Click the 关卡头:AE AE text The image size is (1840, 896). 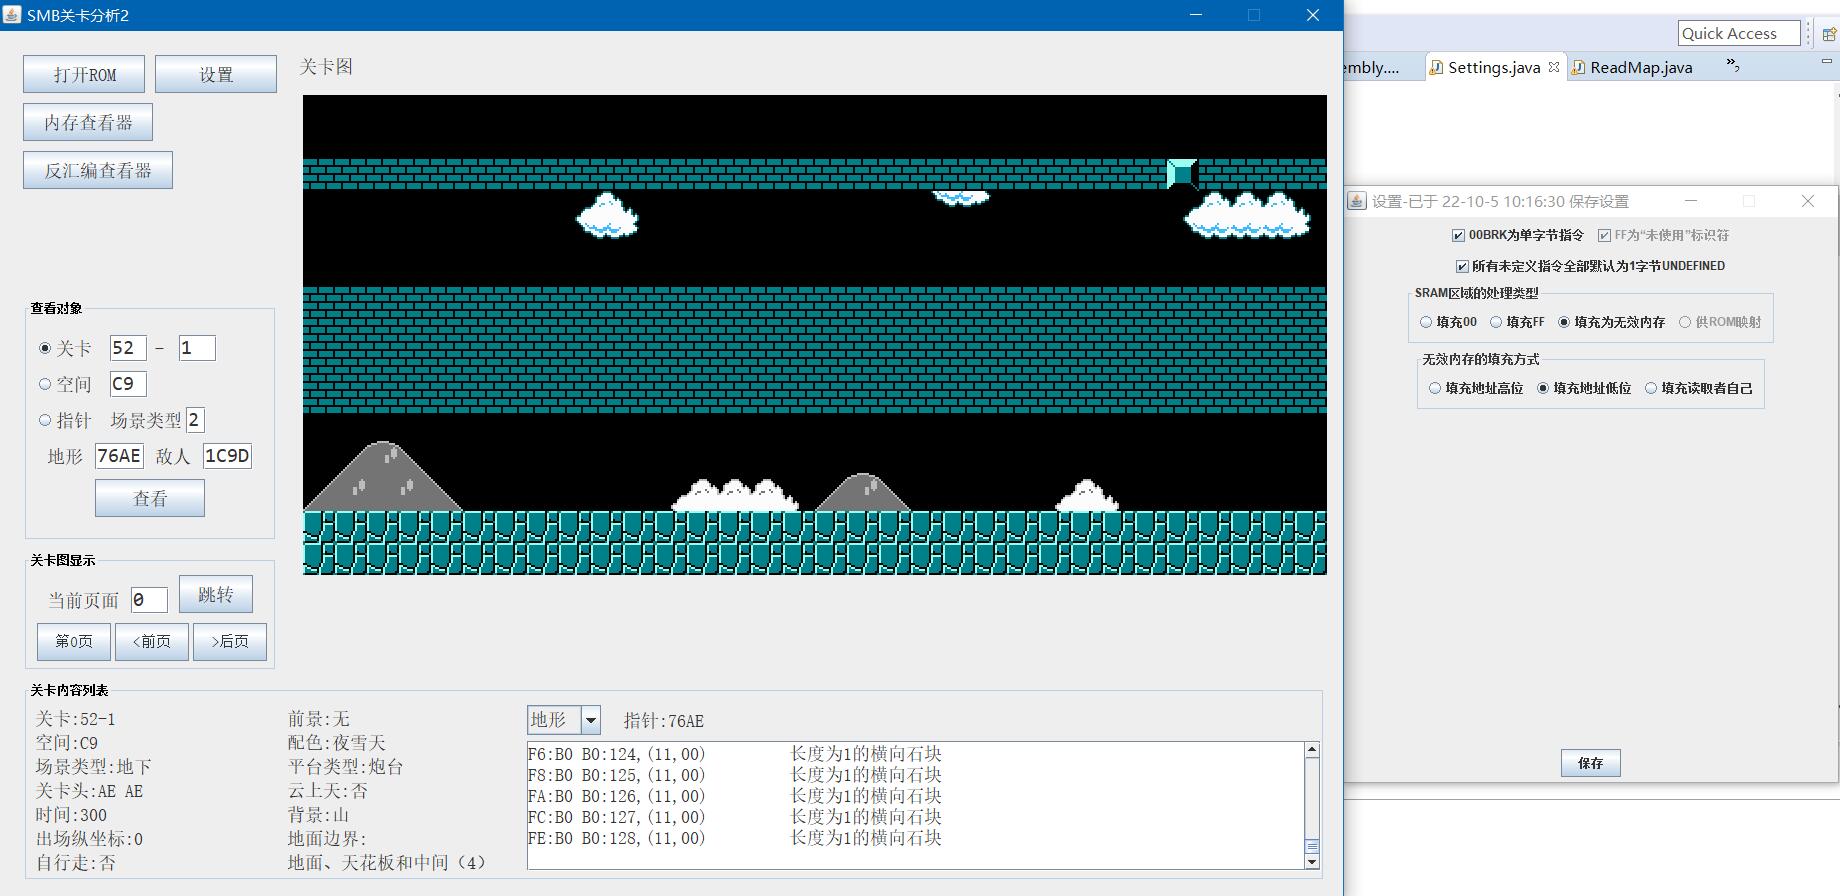(90, 791)
